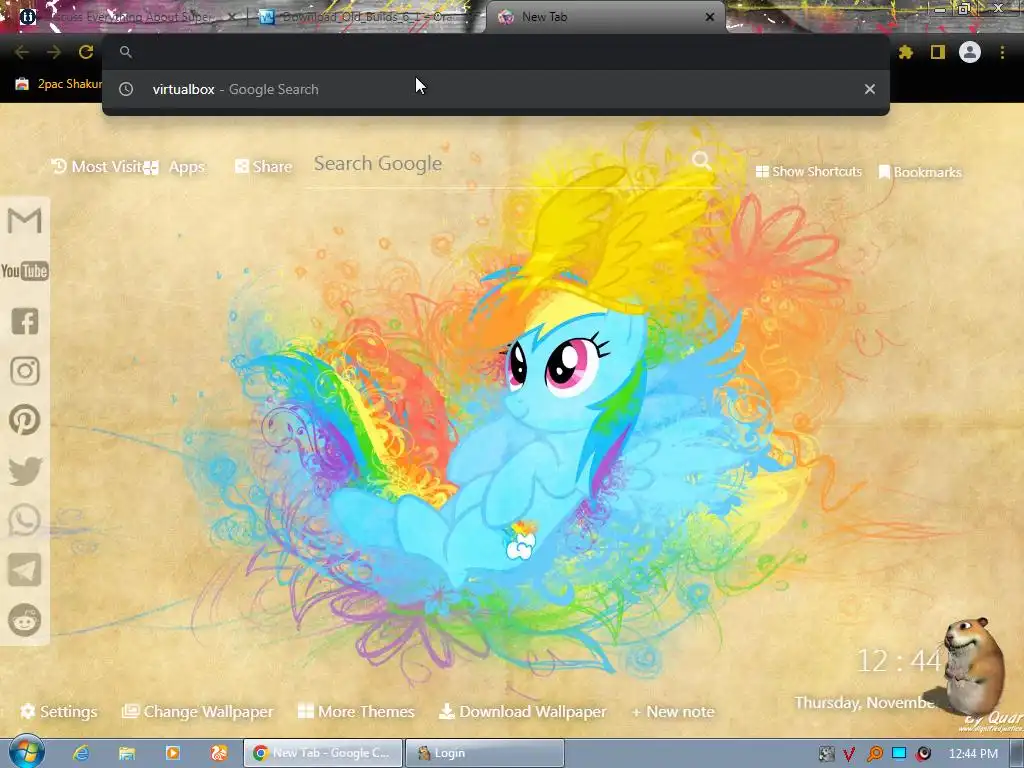This screenshot has height=768, width=1024.
Task: Click the taskbar clock showing 12:44 PM
Action: click(x=973, y=754)
